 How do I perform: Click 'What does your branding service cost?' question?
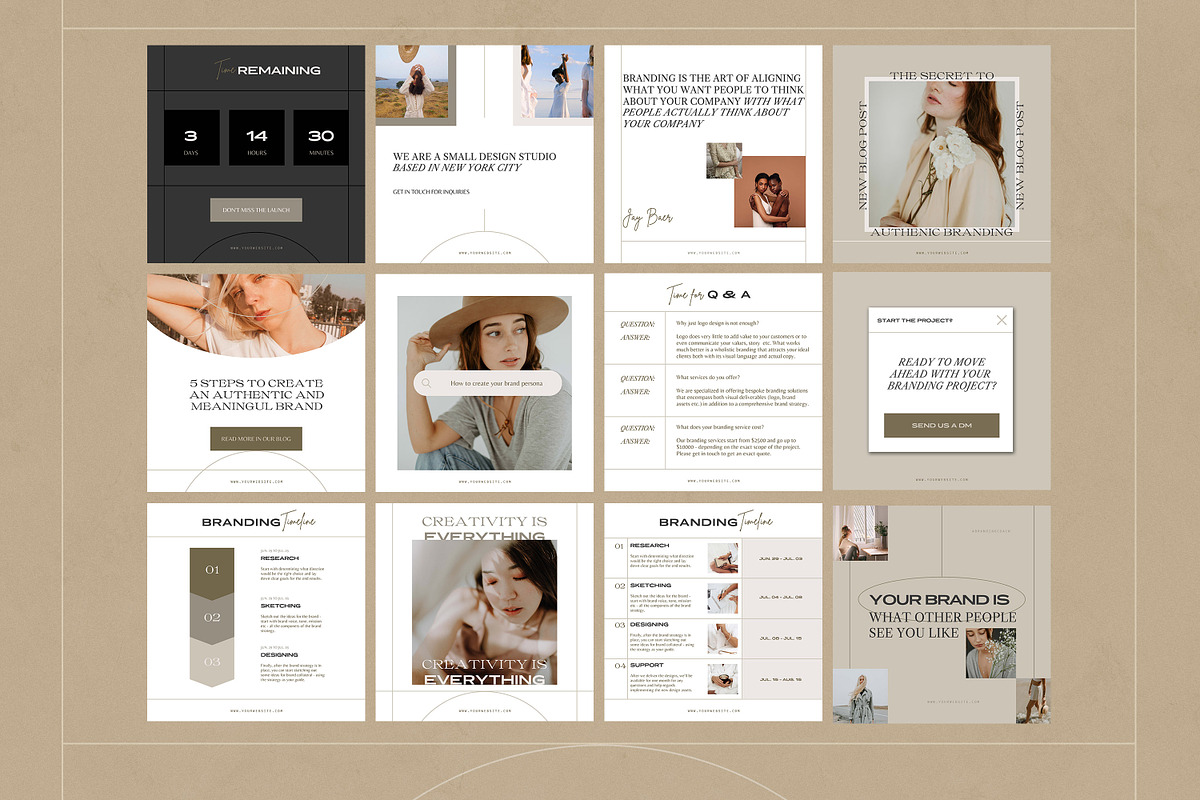[720, 427]
